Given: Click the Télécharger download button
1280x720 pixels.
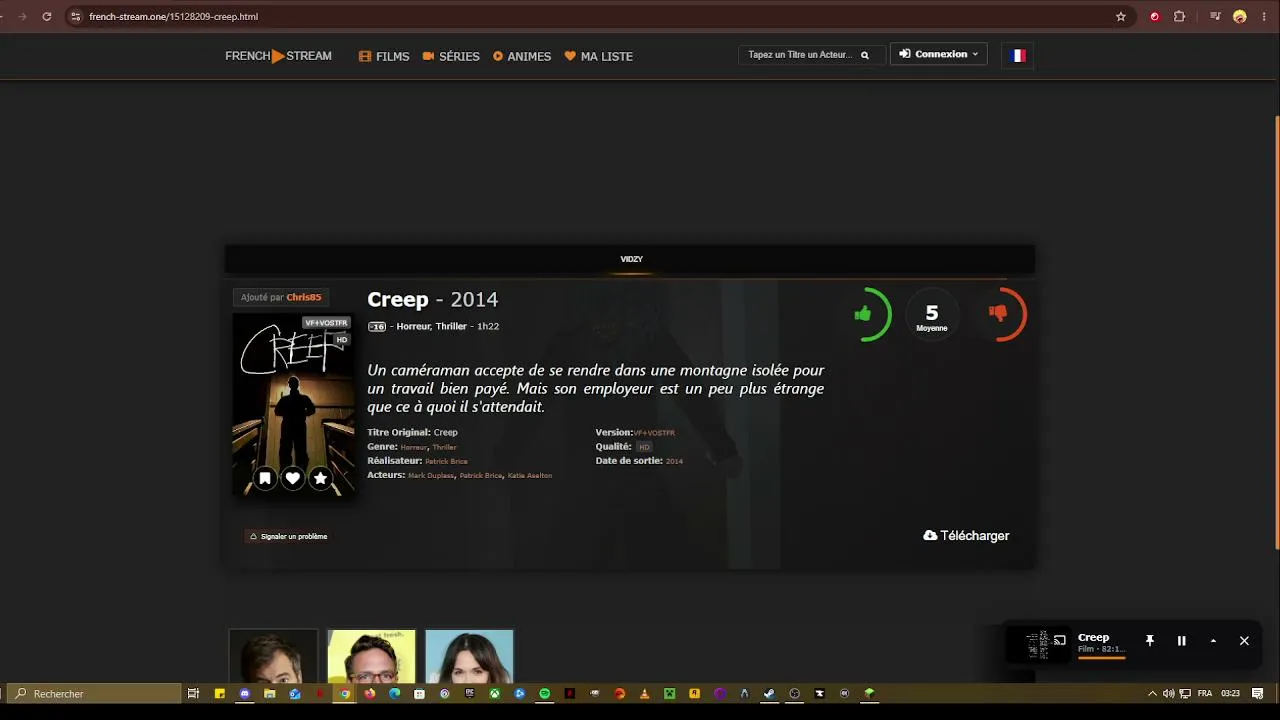Looking at the screenshot, I should click(966, 536).
